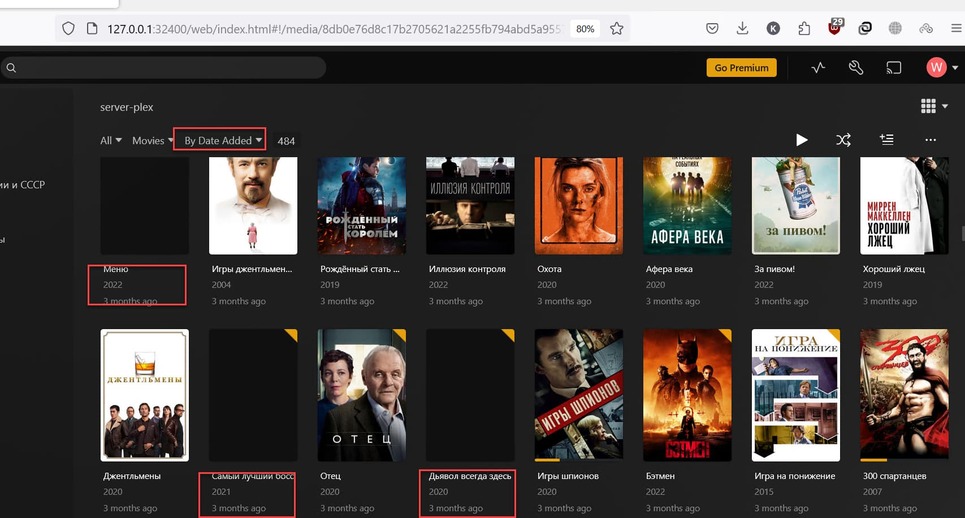Open the Рождённый стать королём poster

tap(361, 205)
